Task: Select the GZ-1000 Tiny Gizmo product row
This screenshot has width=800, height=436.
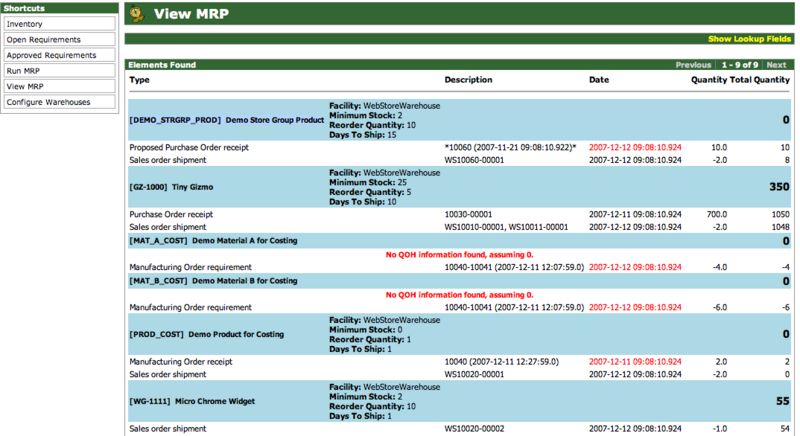Action: pos(459,187)
